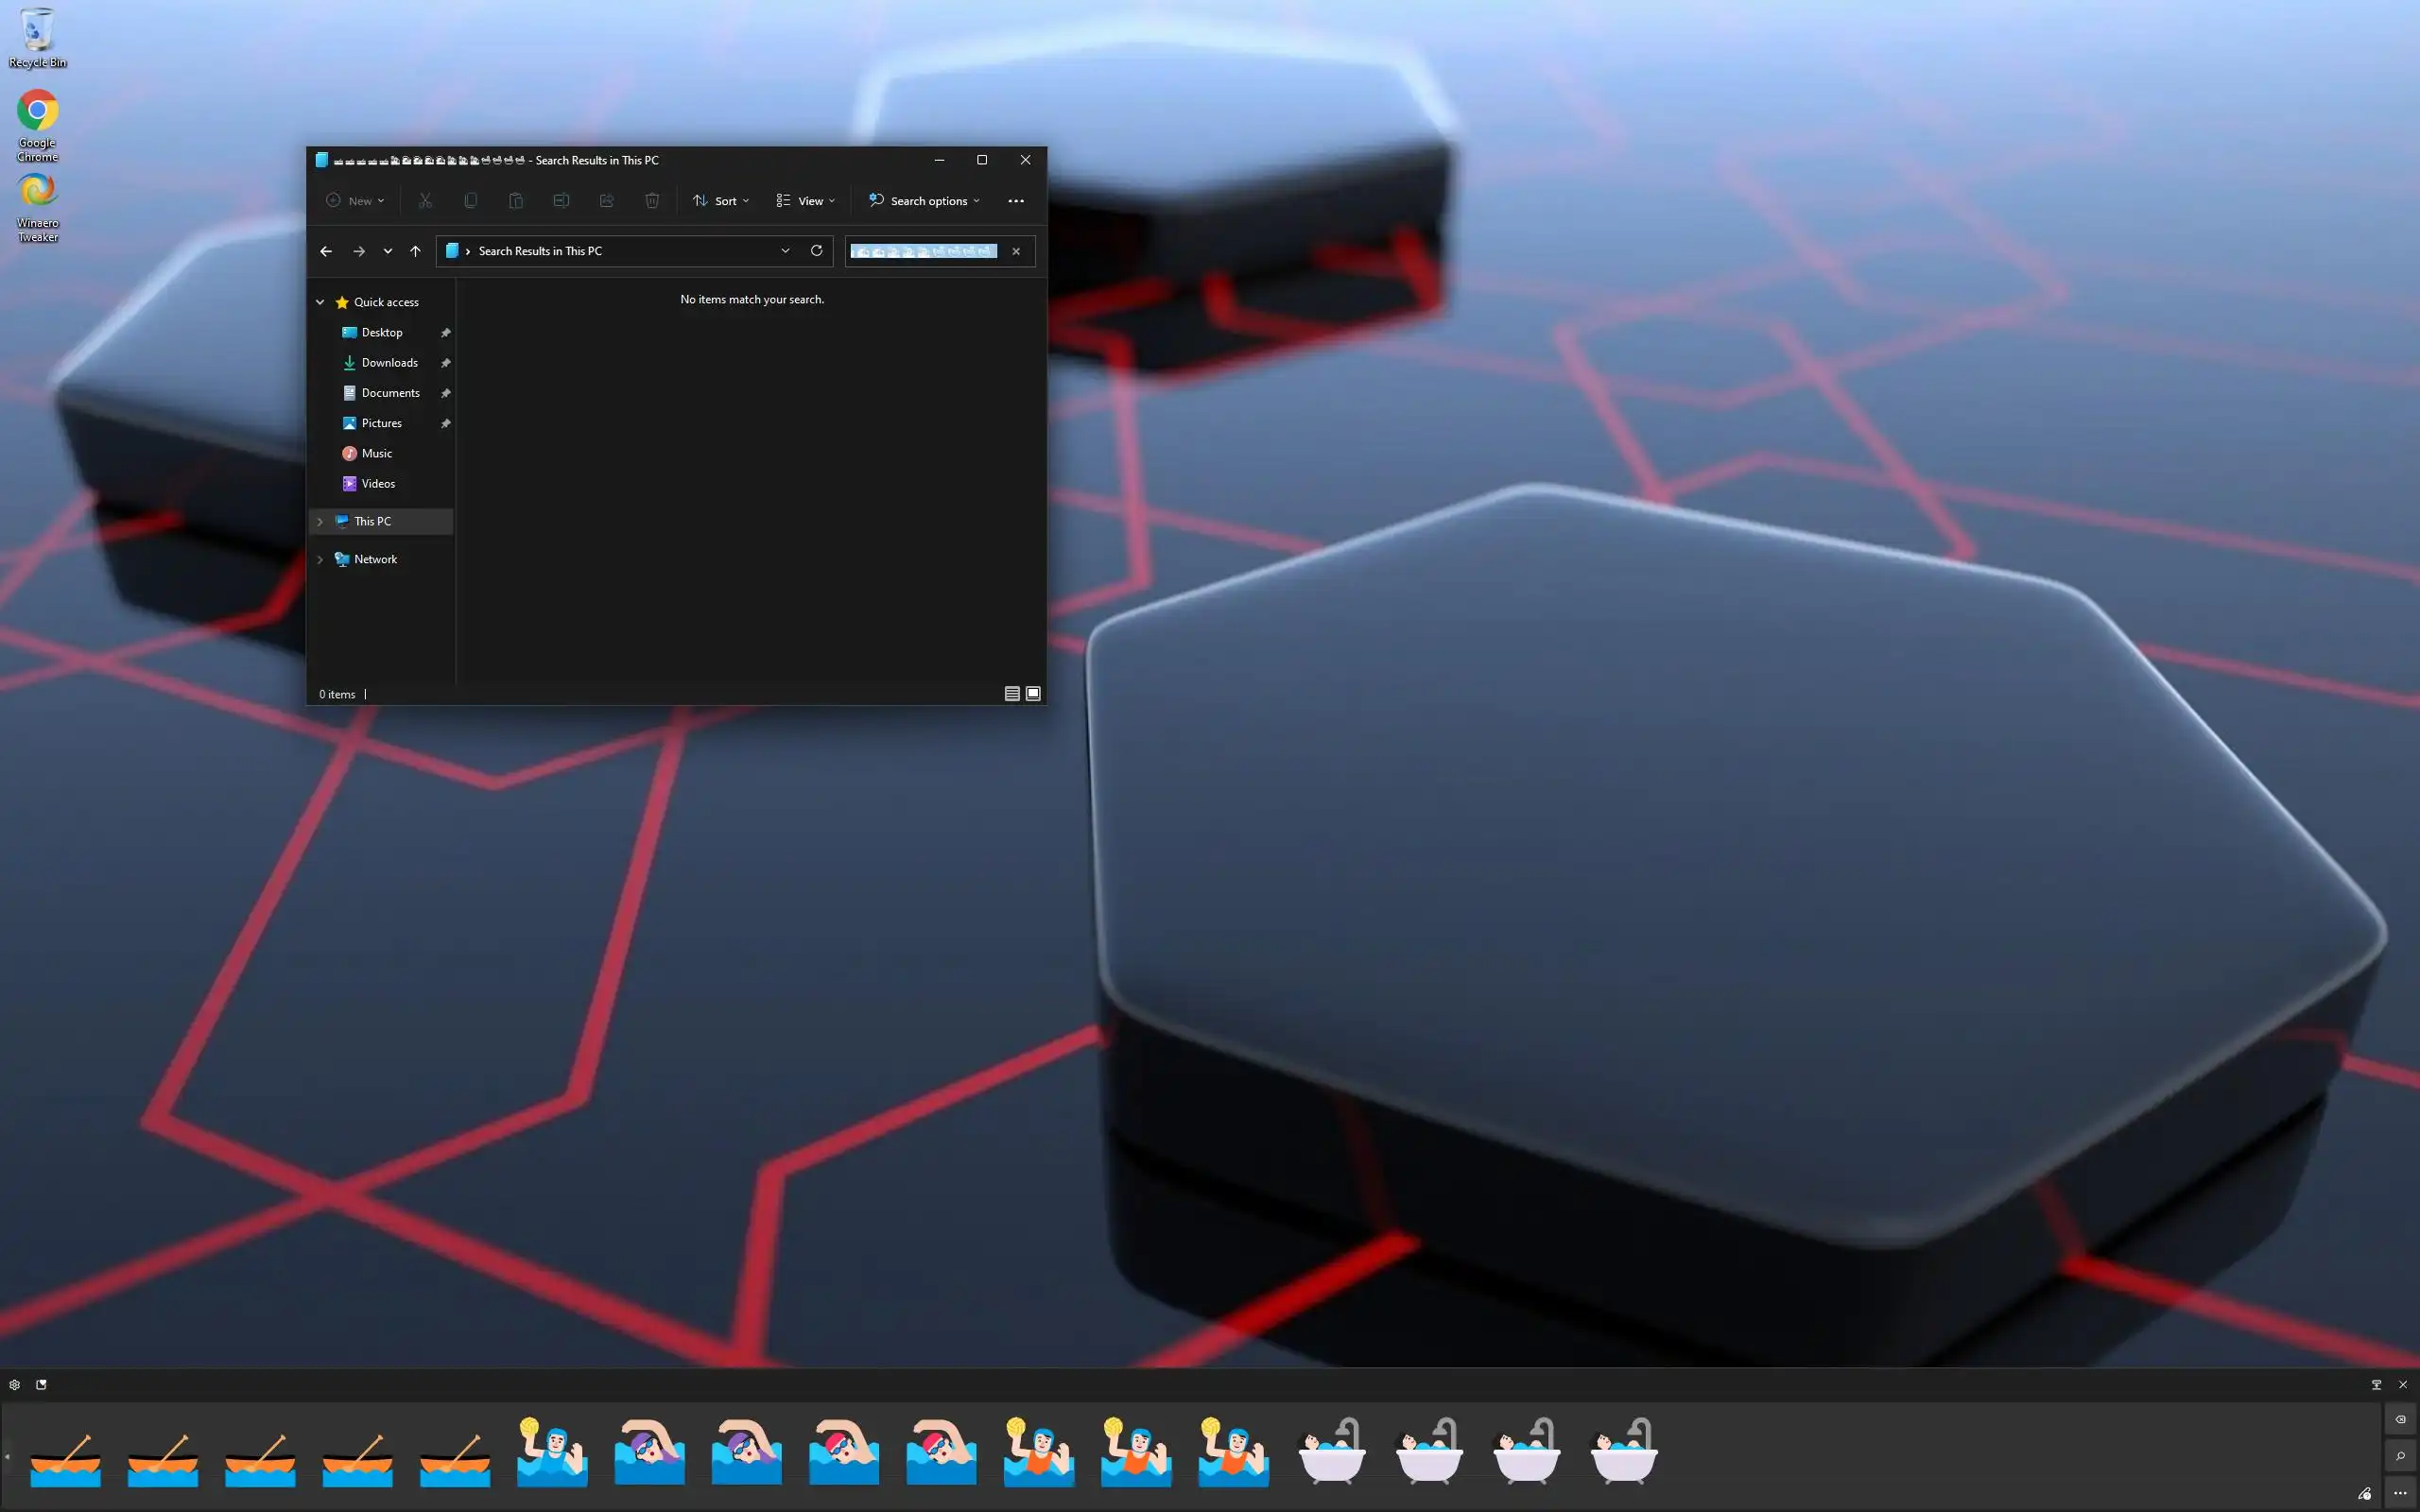This screenshot has width=2420, height=1512.
Task: Click the emoji panel search magnifier
Action: click(x=2400, y=1456)
